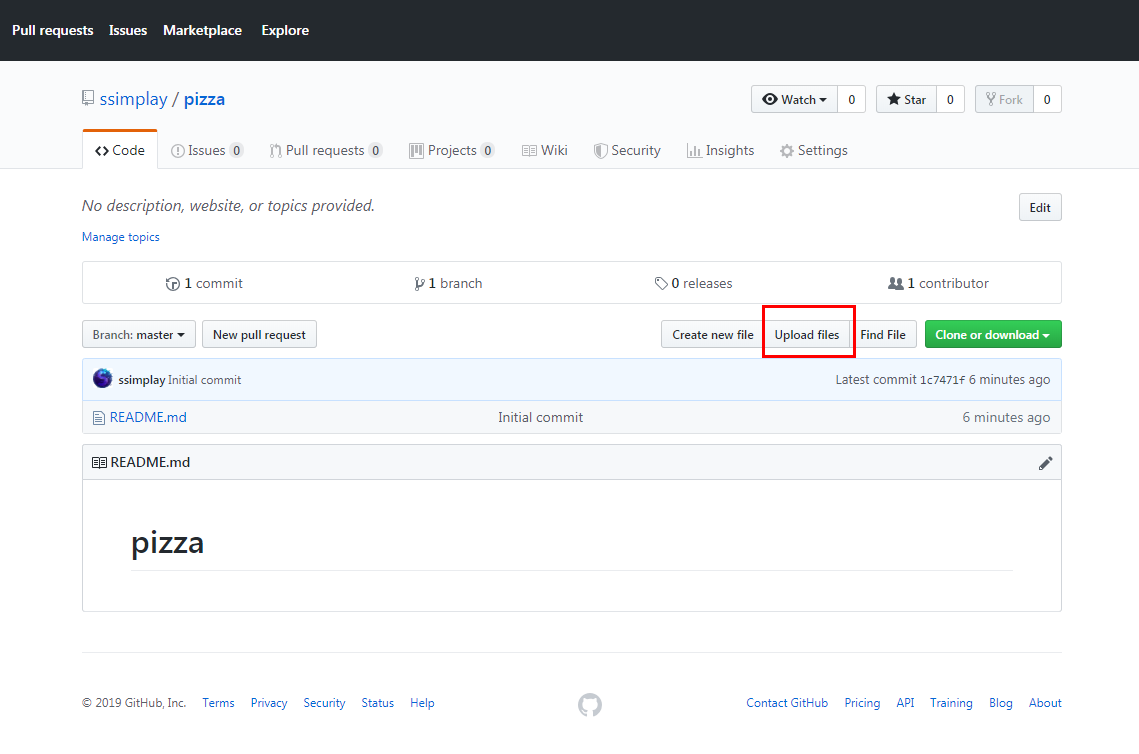
Task: Click the ssimplay author name in commit row
Action: click(x=142, y=380)
